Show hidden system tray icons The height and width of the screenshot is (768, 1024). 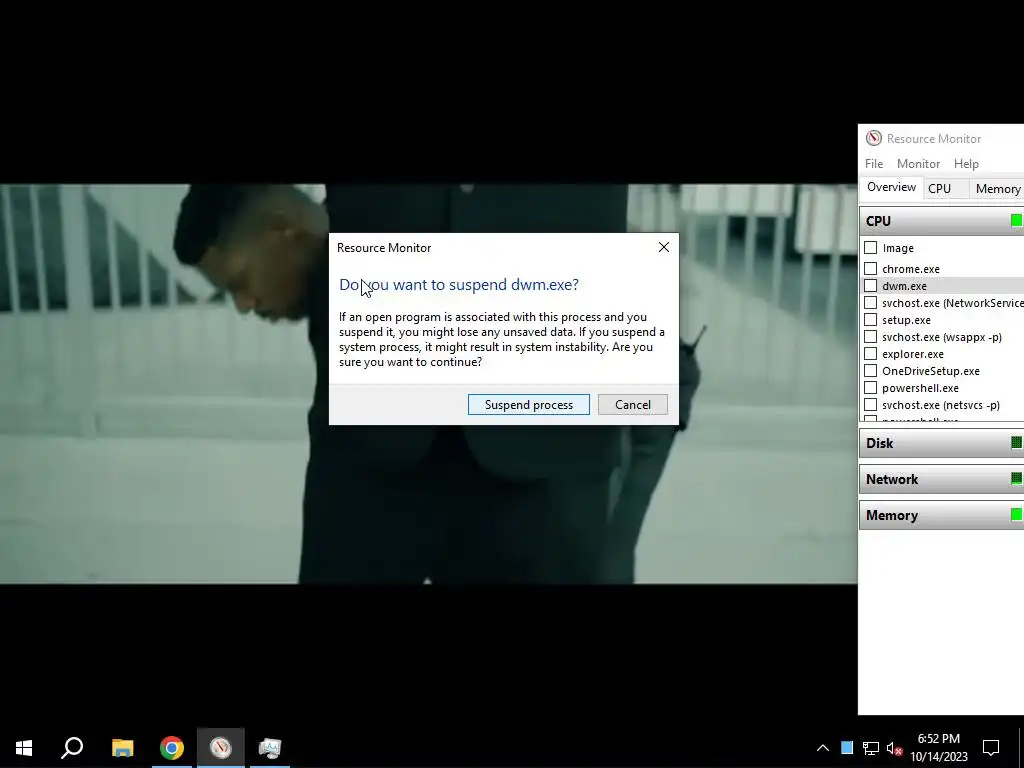823,748
